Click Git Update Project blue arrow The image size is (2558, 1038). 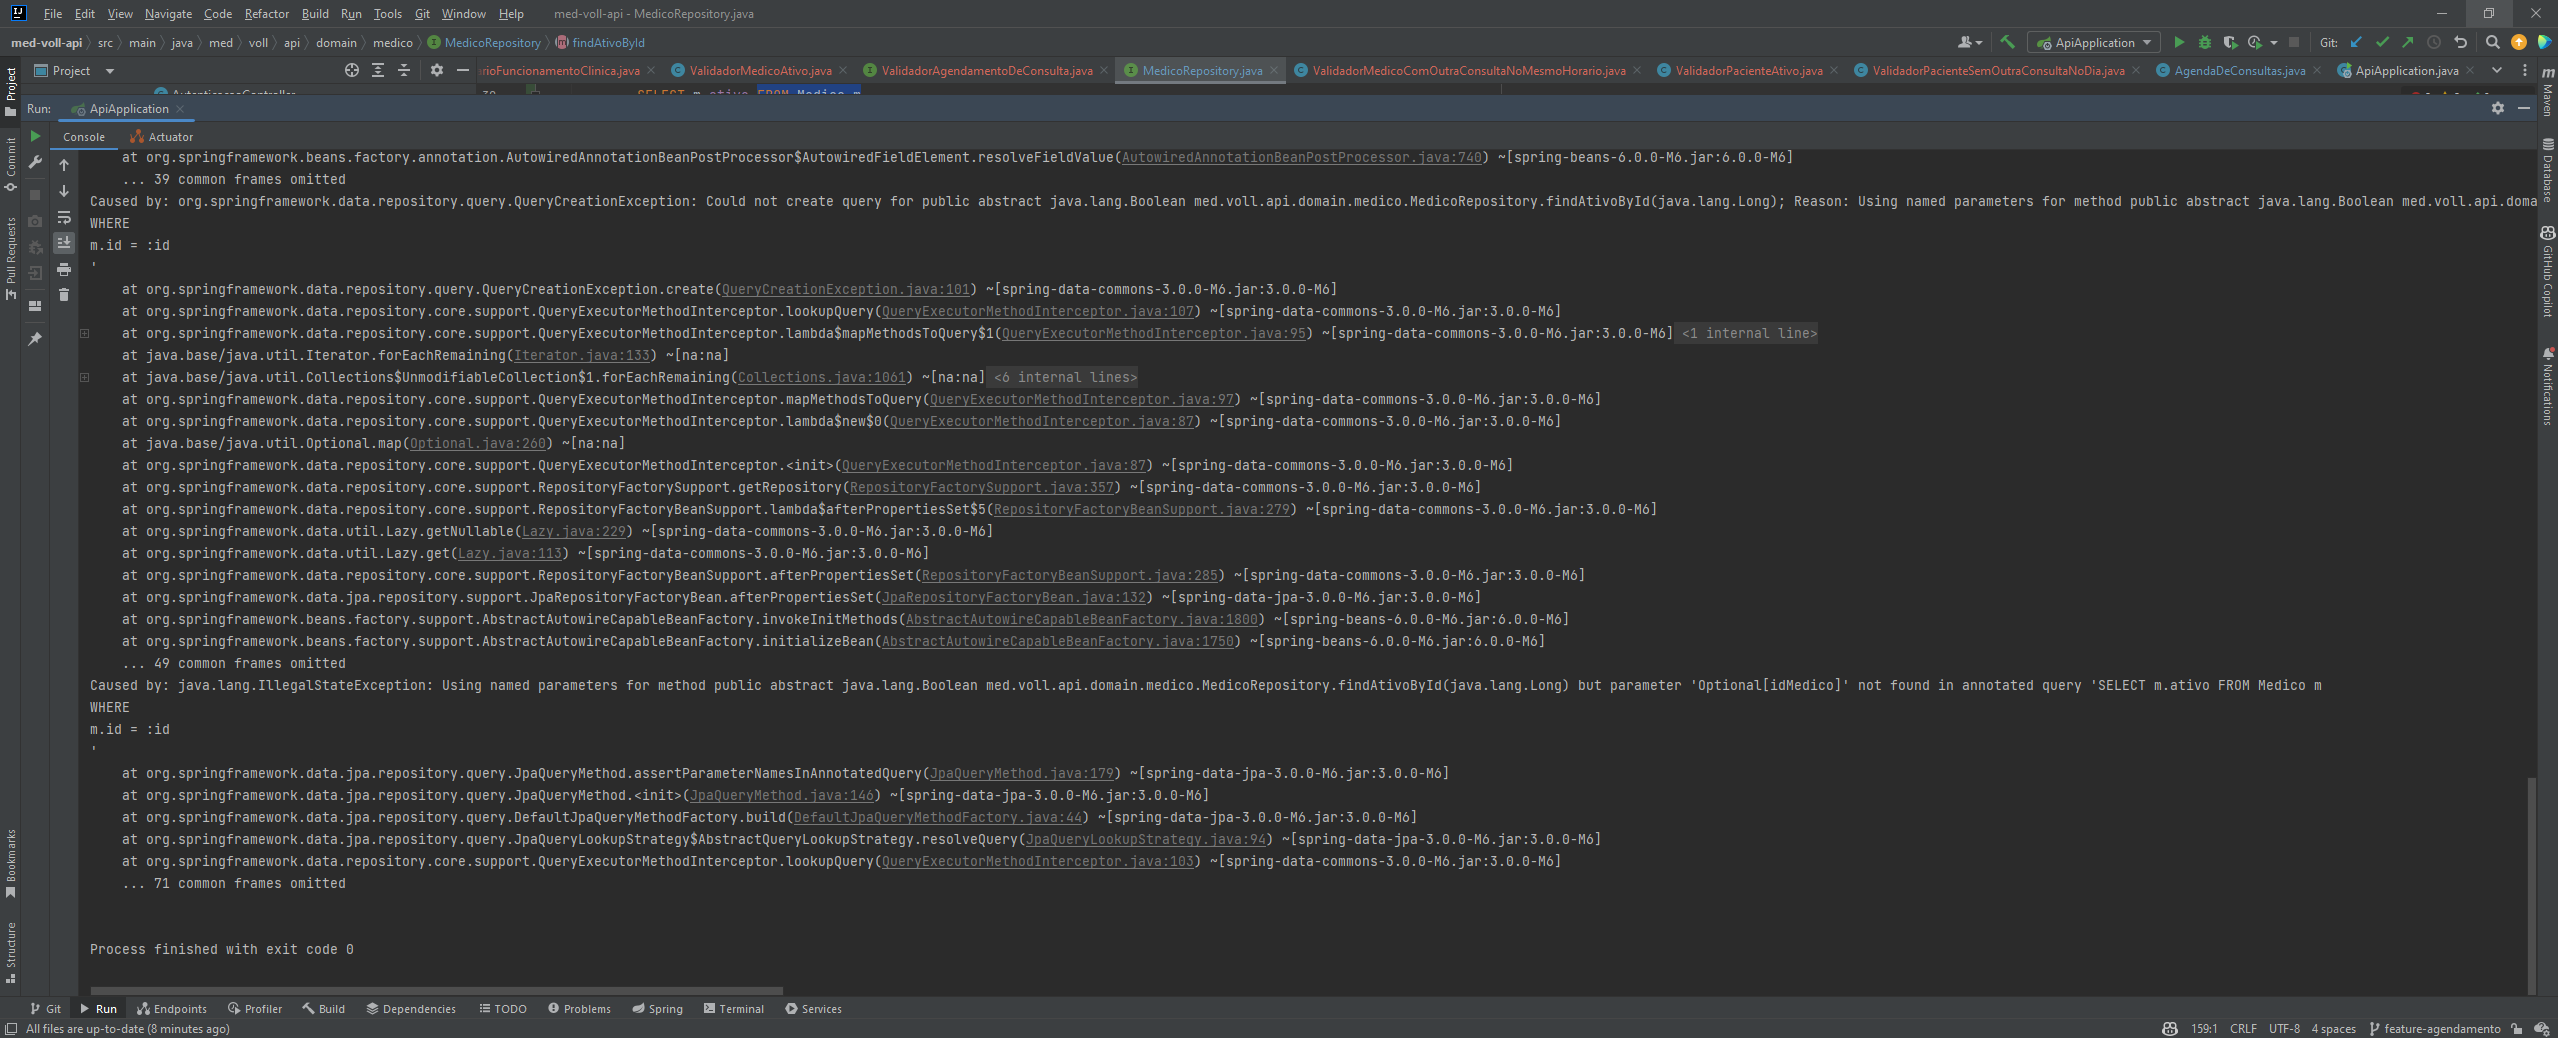(x=2357, y=42)
